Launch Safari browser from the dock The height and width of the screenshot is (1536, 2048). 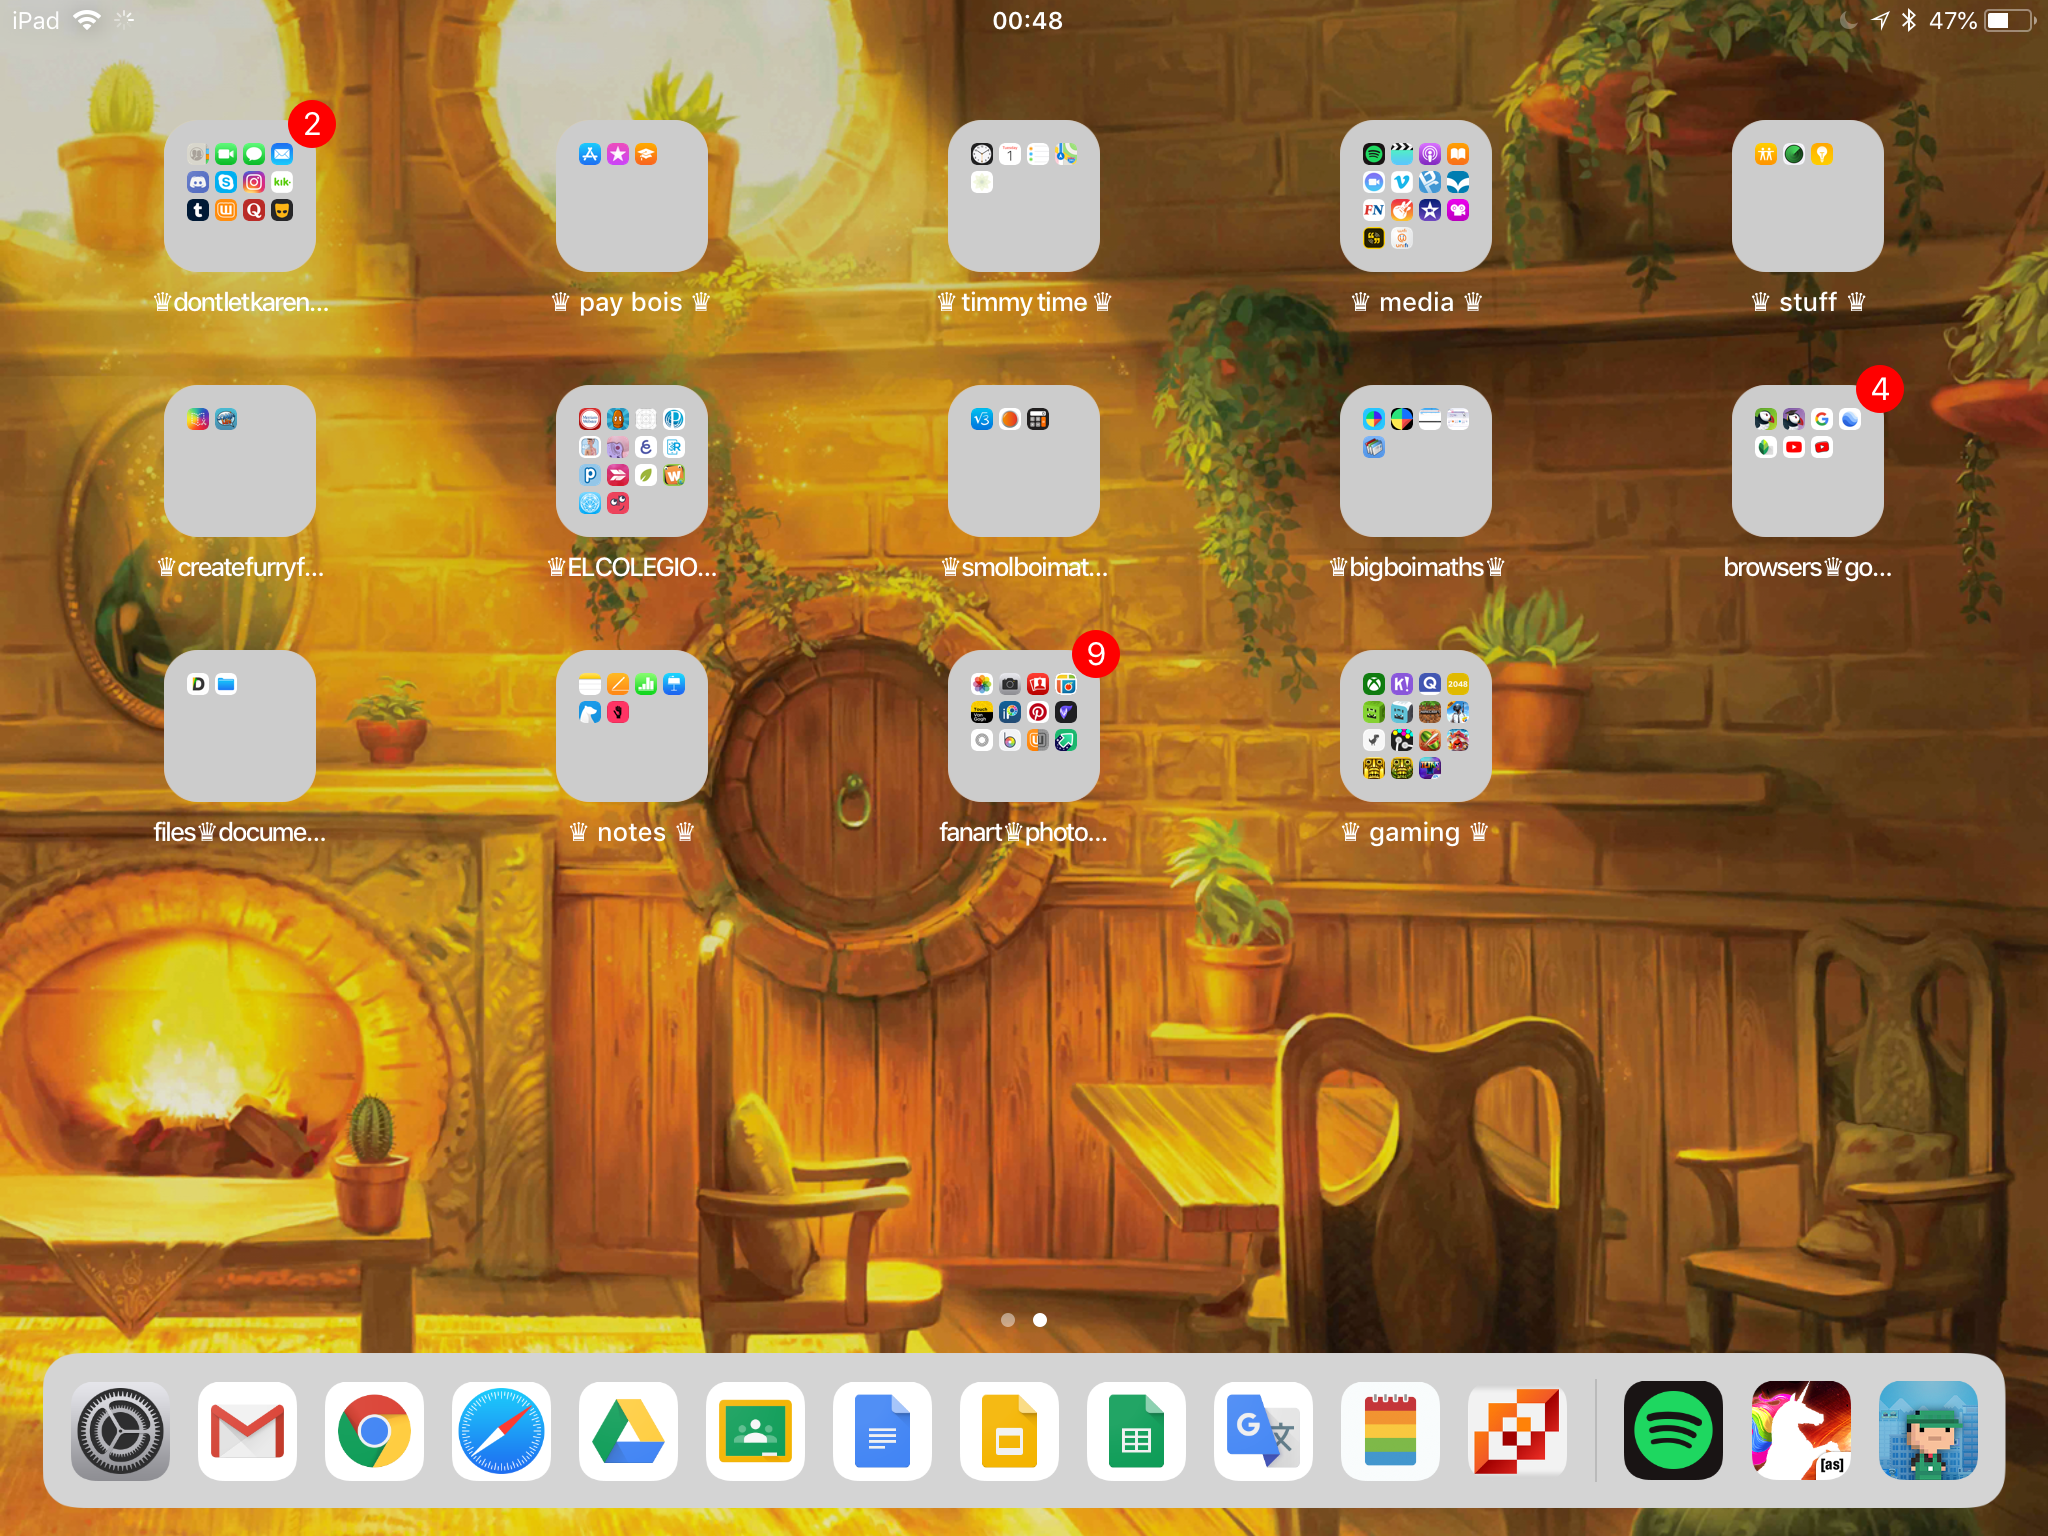501,1431
